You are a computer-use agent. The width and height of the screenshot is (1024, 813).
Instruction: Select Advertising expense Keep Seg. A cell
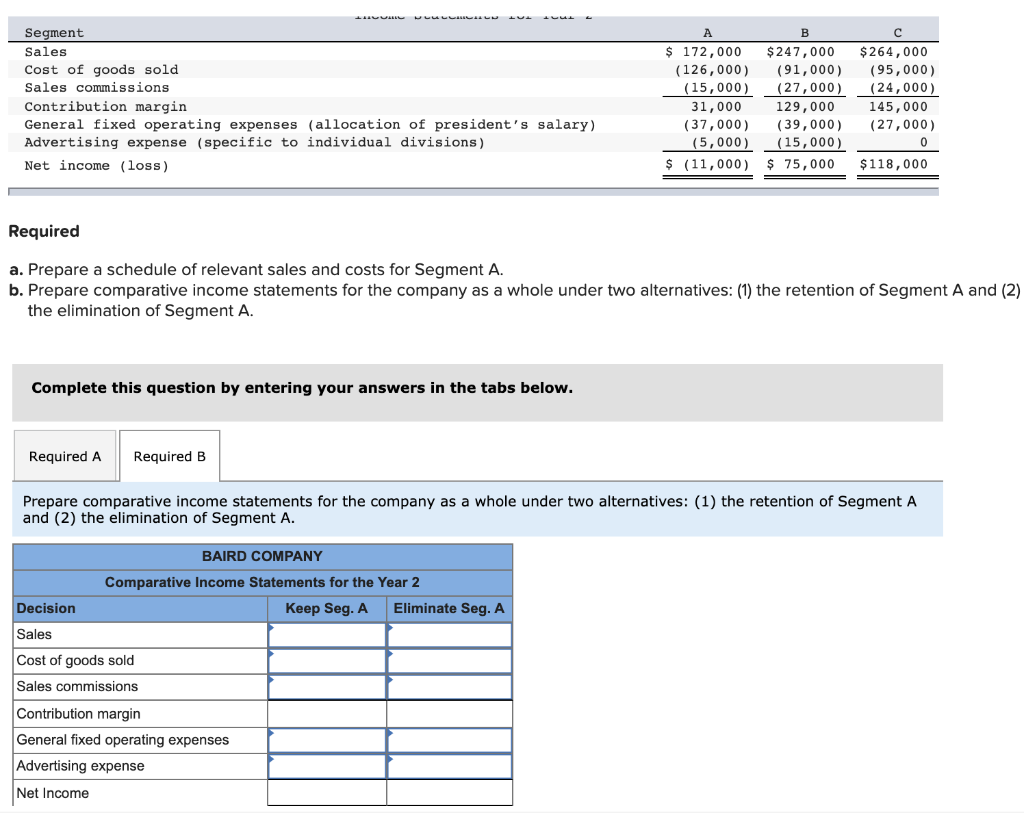click(327, 767)
